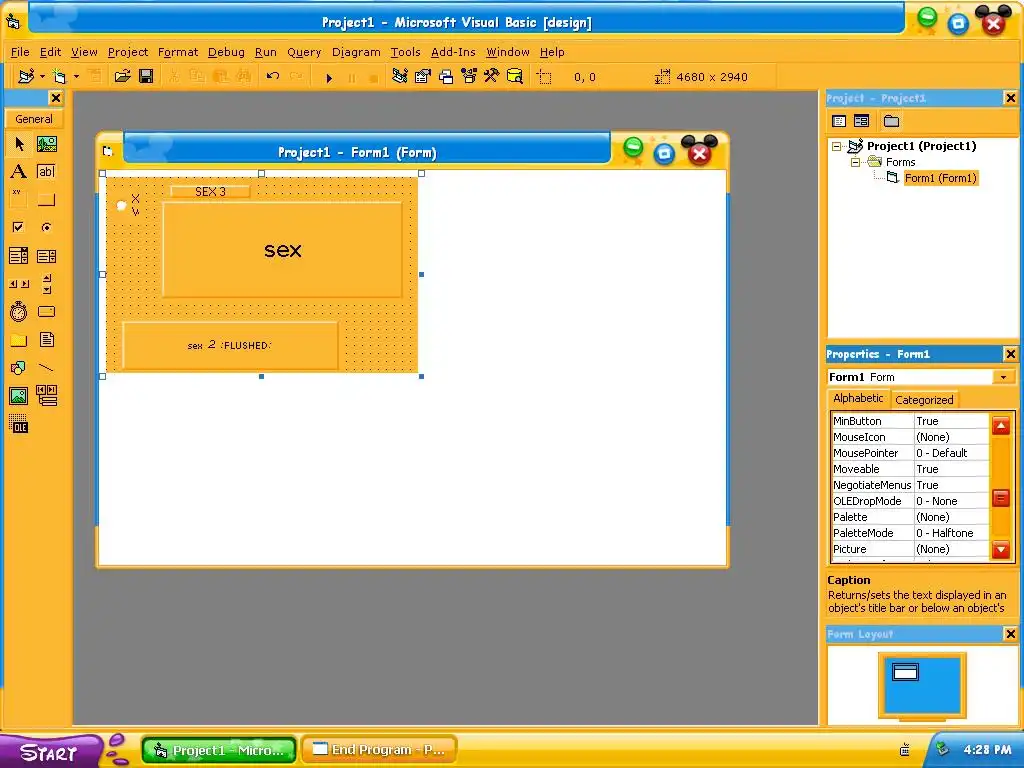This screenshot has width=1024, height=768.
Task: Click View Code in Project panel
Action: click(839, 121)
